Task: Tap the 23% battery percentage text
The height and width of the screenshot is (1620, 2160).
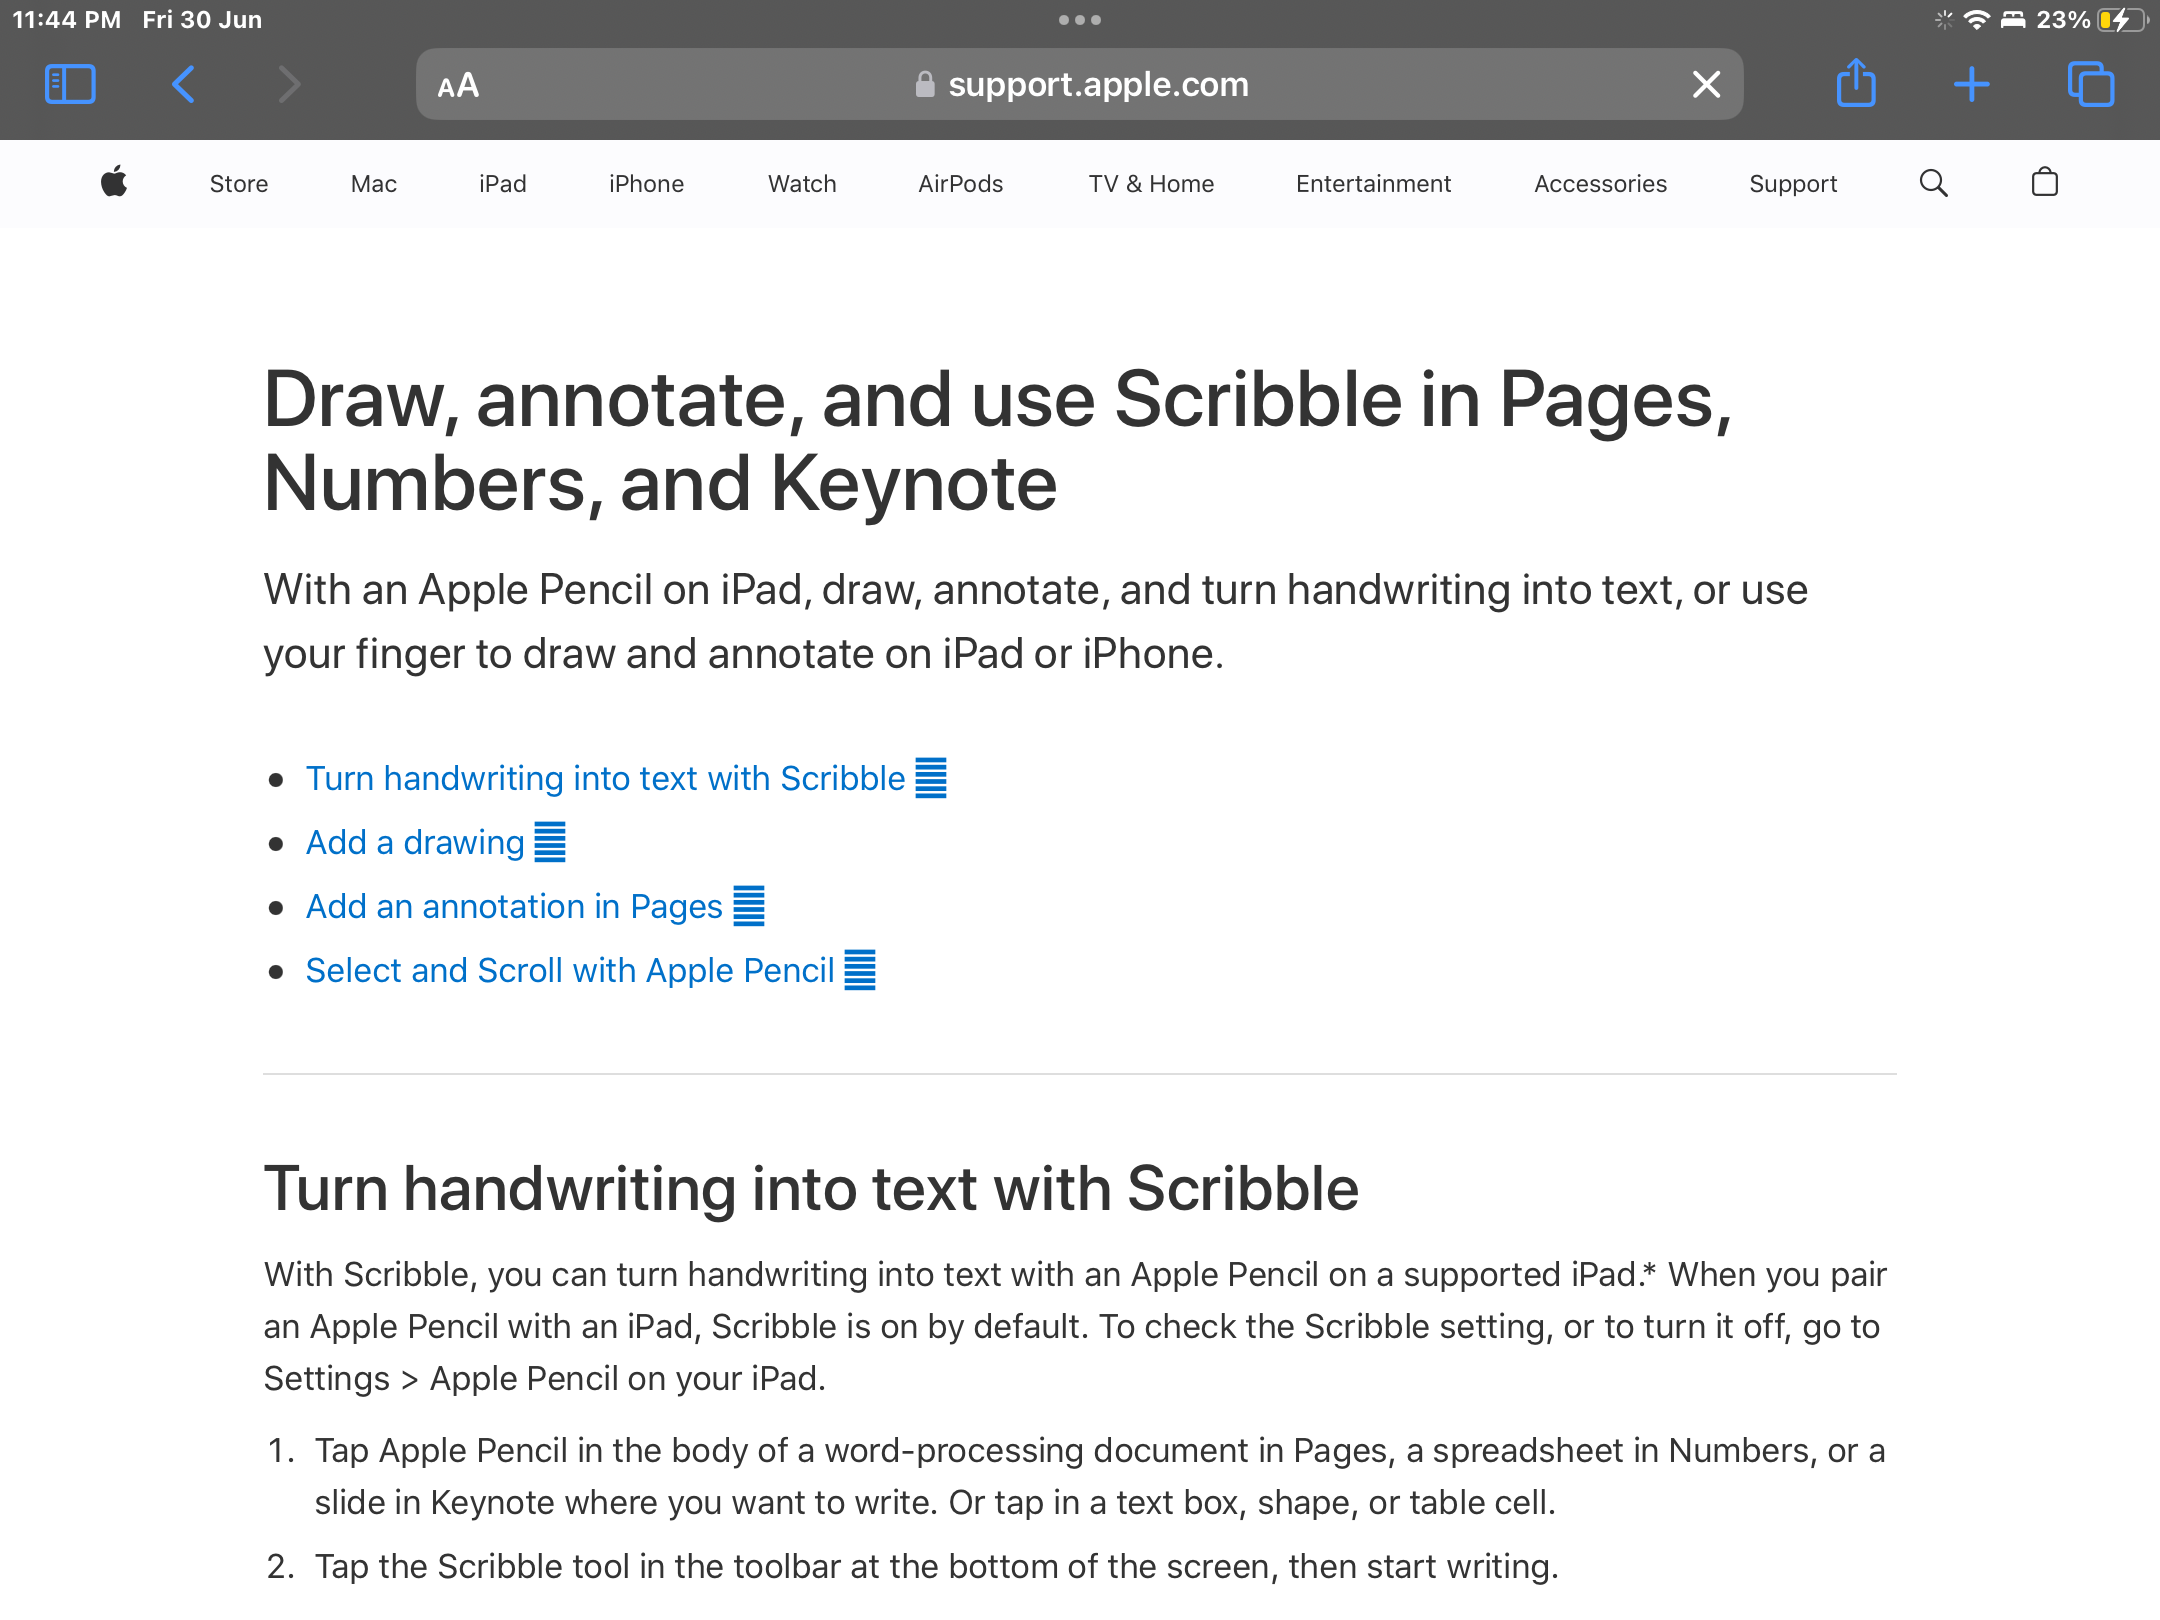Action: (2063, 20)
